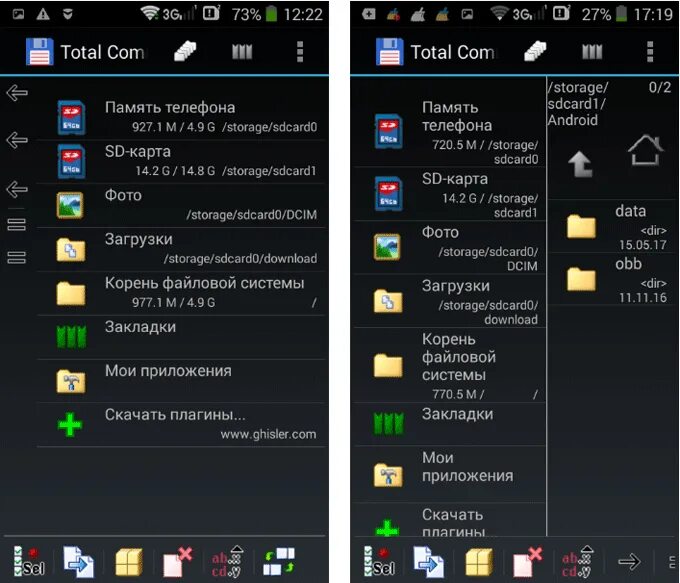The width and height of the screenshot is (680, 583).
Task: Open history stack icon in right screenshot toolbar
Action: pos(535,51)
